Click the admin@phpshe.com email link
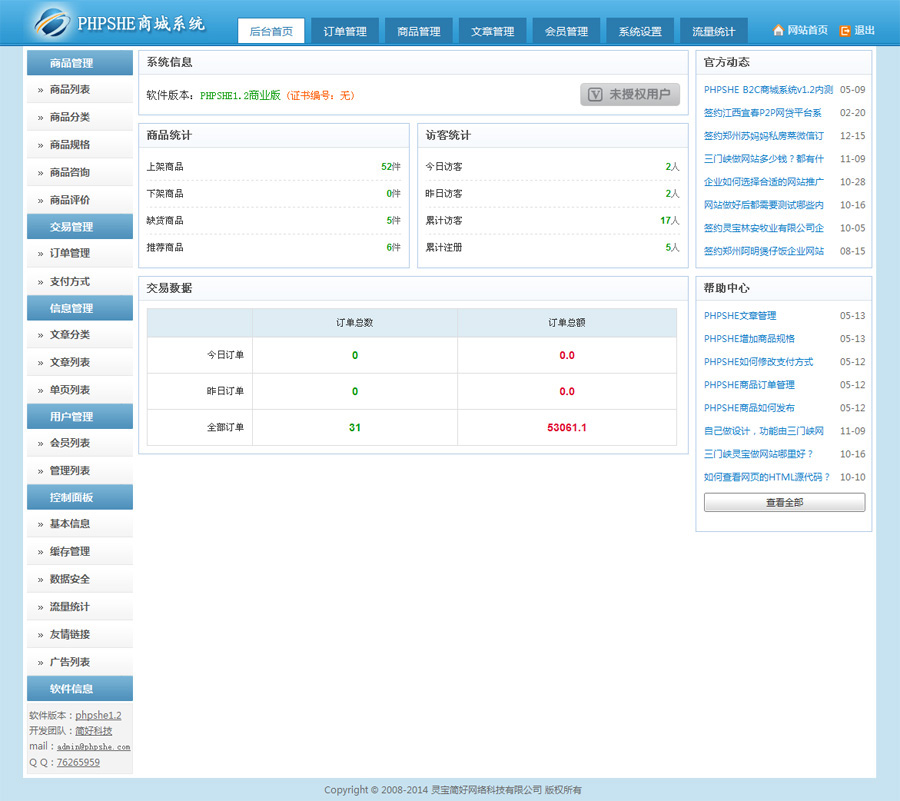This screenshot has height=801, width=900. tap(93, 747)
